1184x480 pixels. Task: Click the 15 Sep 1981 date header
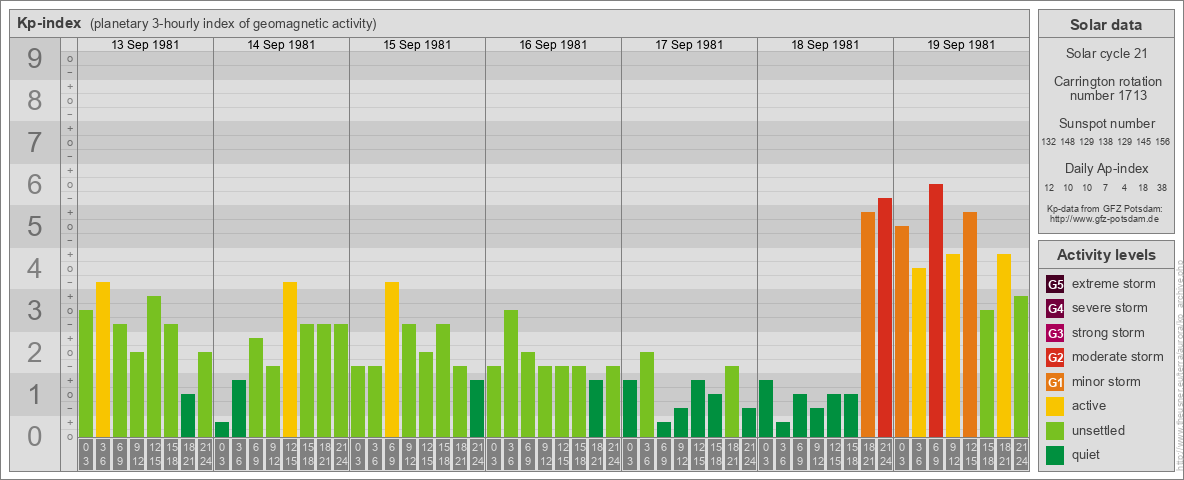pyautogui.click(x=417, y=45)
